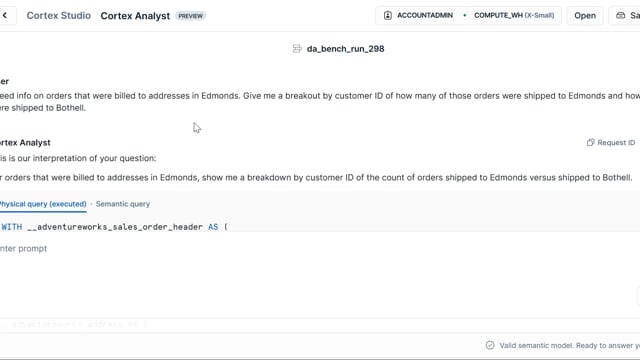Open Cortex Studio breadcrumb link
Viewport: 640px width, 360px height.
tap(59, 16)
